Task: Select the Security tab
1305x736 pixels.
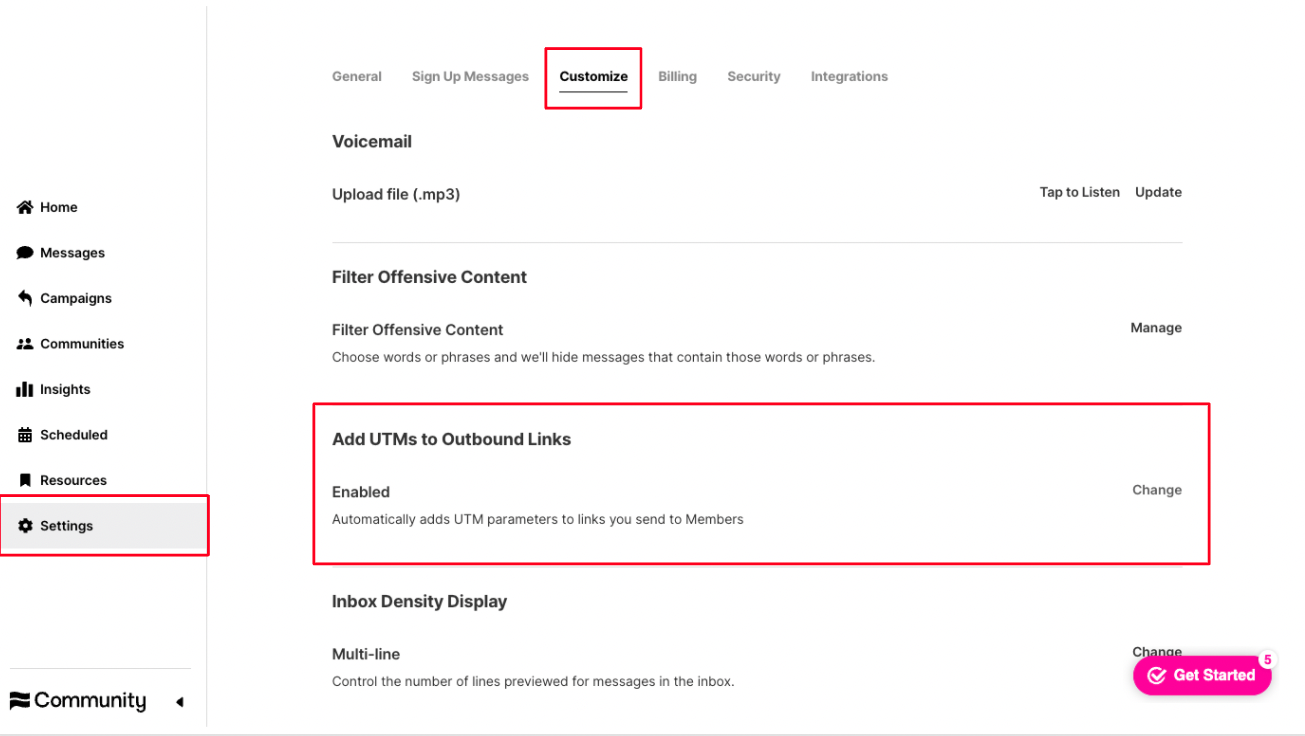Action: coord(754,76)
